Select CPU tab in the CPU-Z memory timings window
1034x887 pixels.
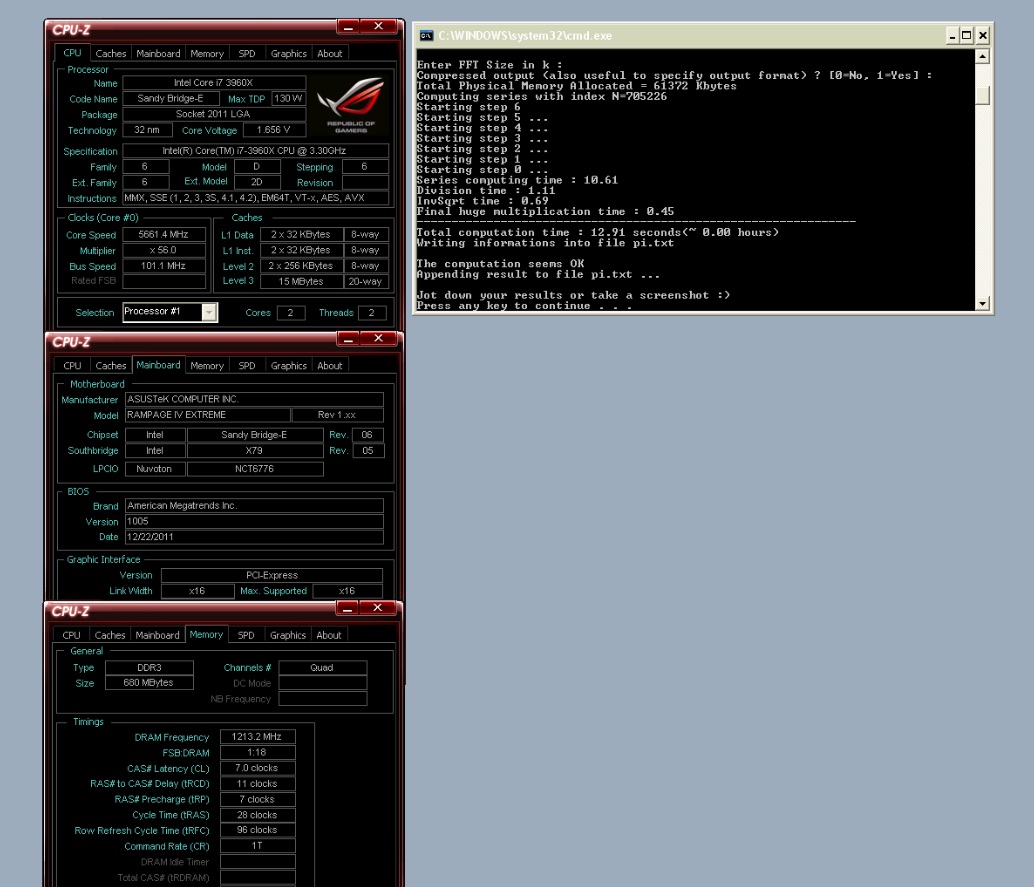[71, 635]
